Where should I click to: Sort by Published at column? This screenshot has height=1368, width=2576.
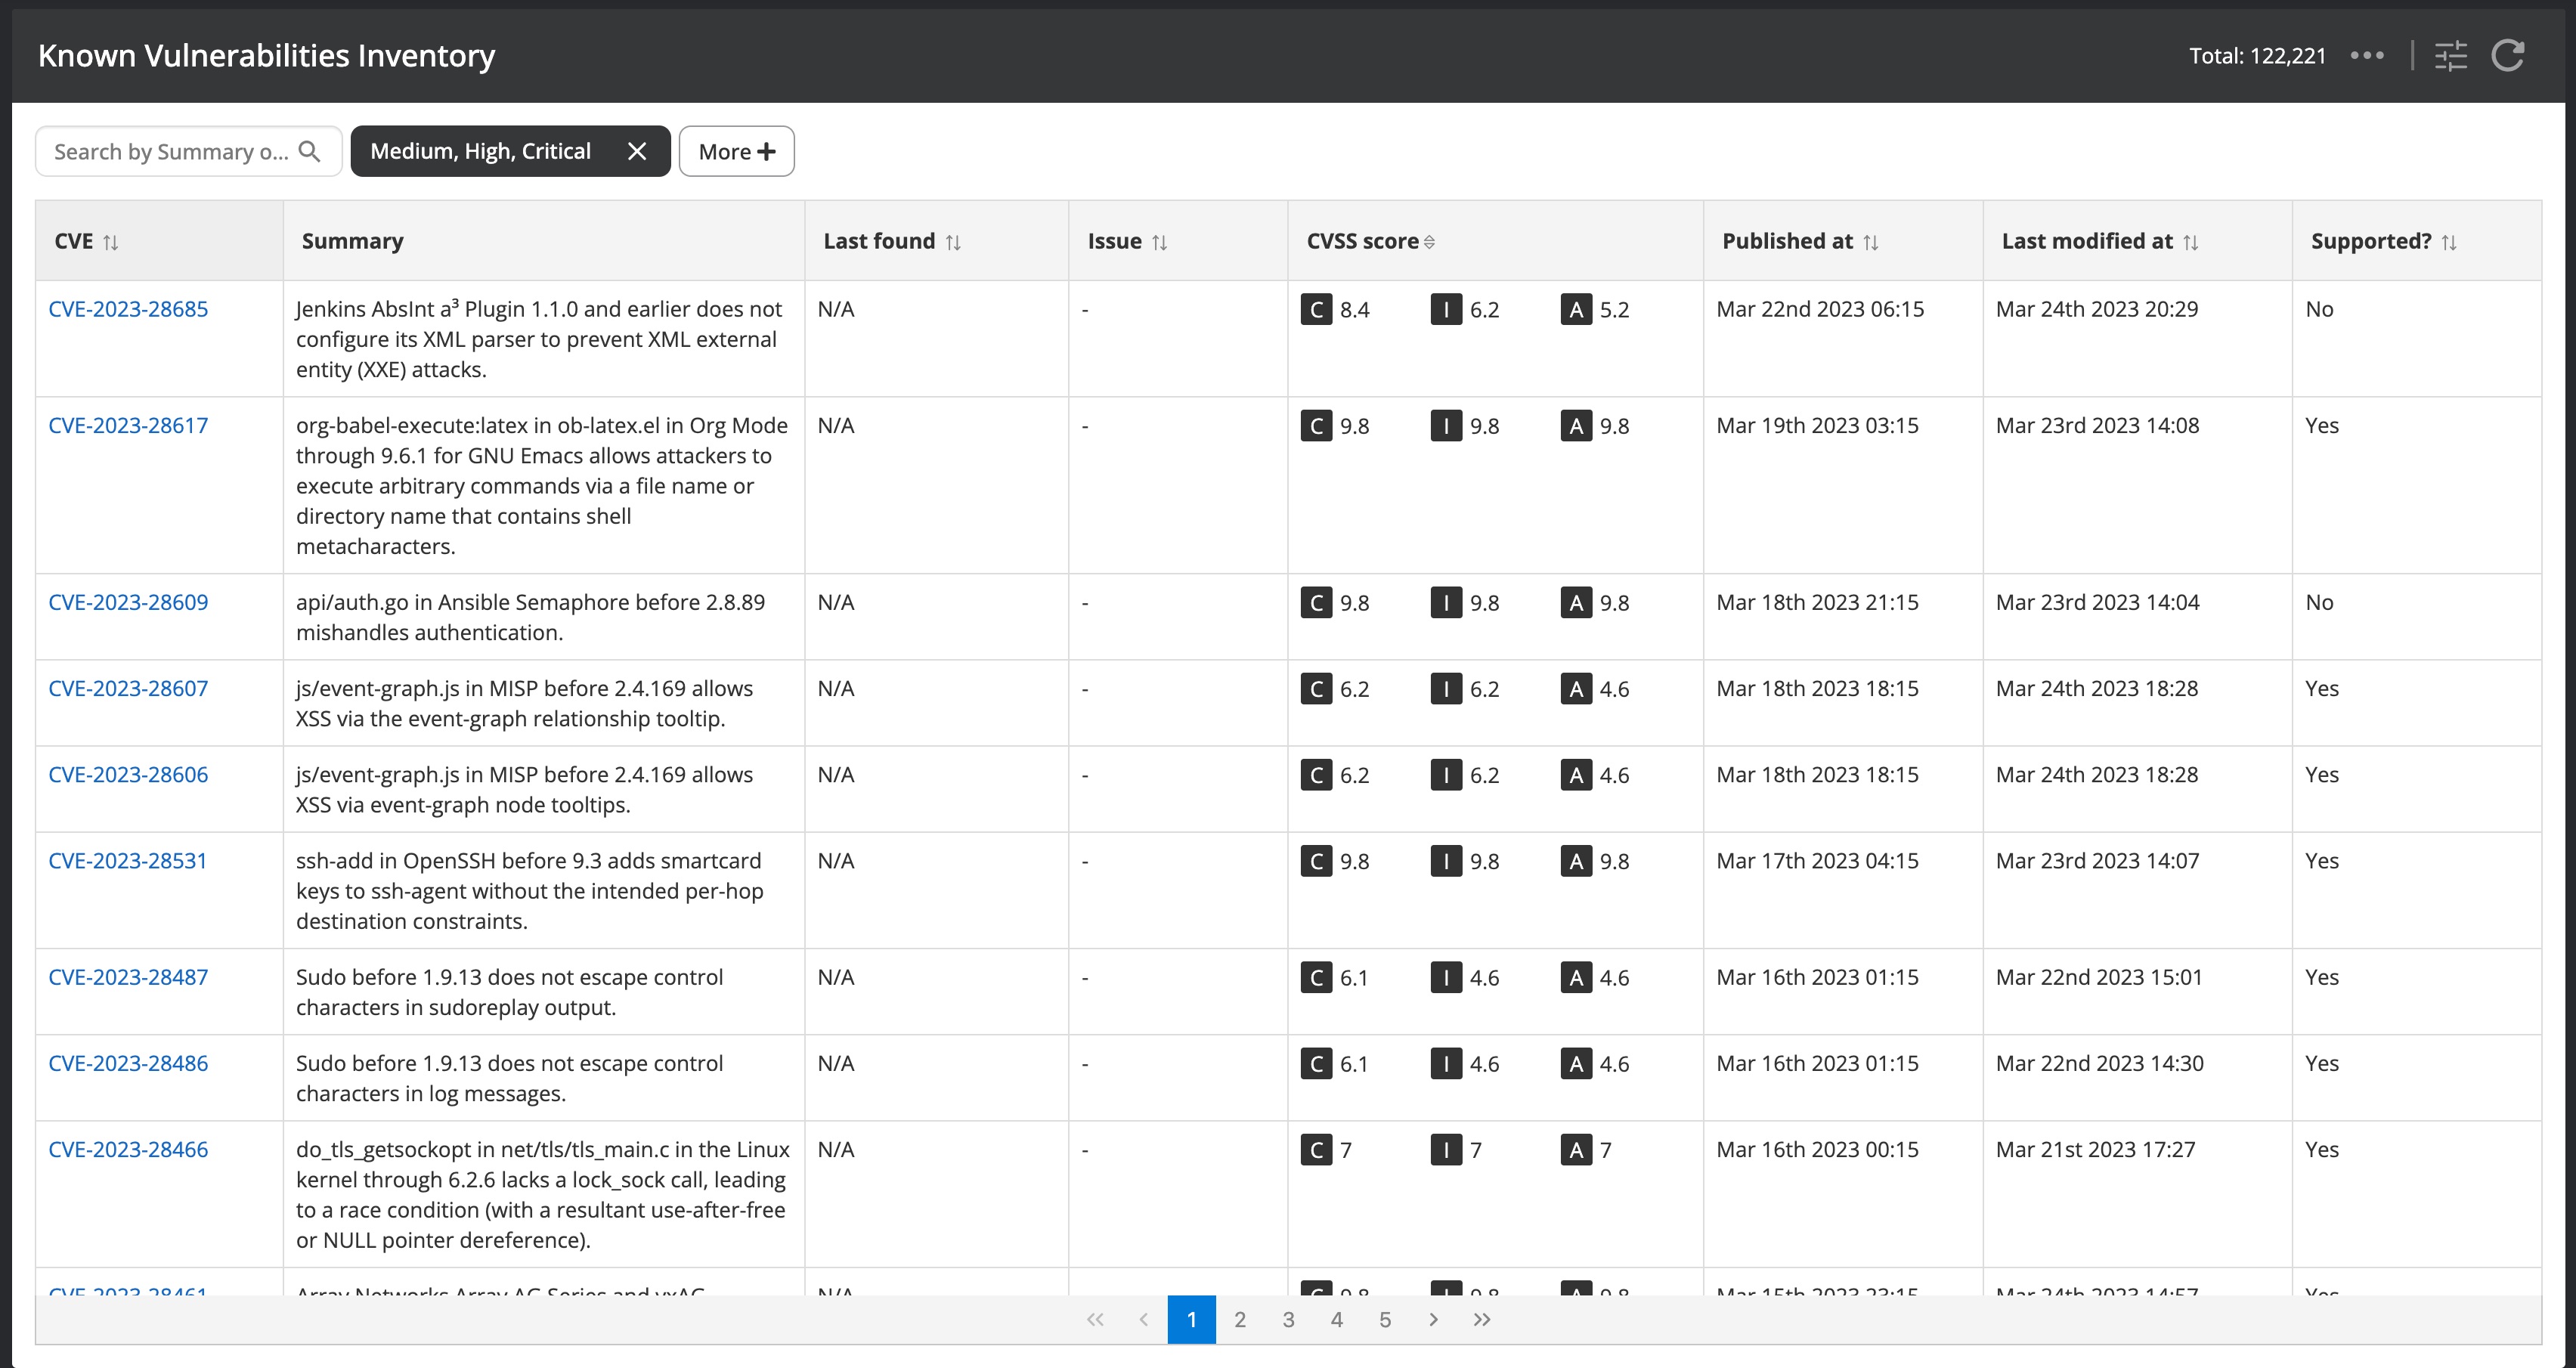click(x=1870, y=242)
